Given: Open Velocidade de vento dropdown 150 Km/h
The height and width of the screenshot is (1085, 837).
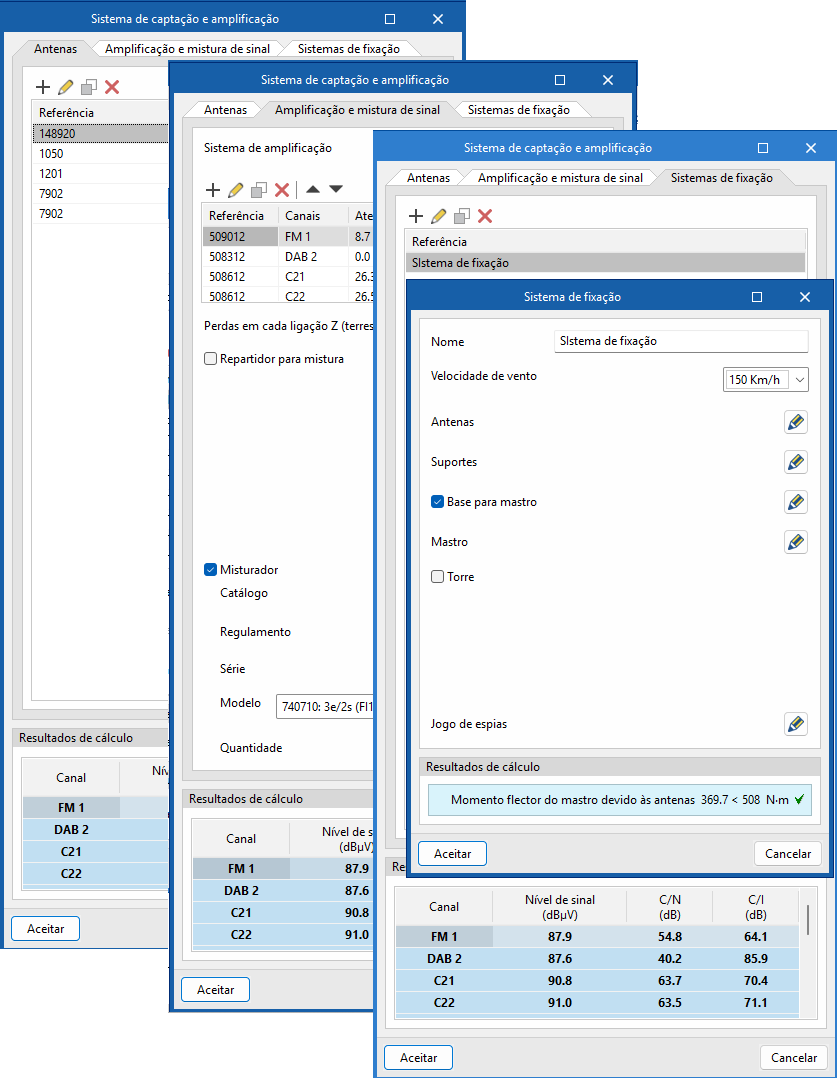Looking at the screenshot, I should (x=766, y=379).
